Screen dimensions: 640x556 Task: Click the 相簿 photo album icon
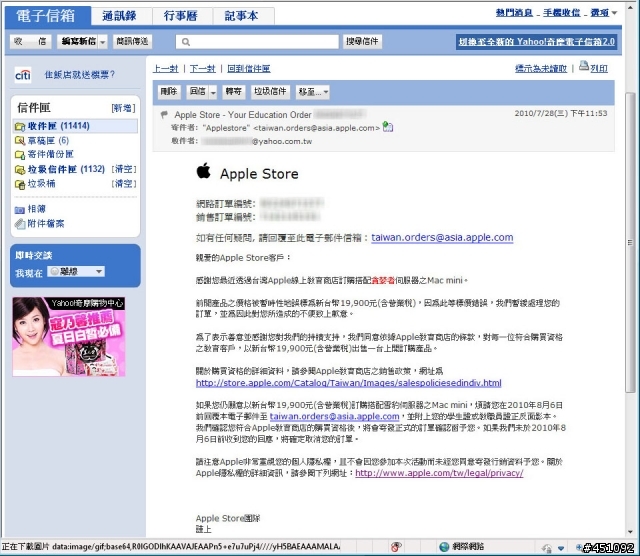(20, 210)
